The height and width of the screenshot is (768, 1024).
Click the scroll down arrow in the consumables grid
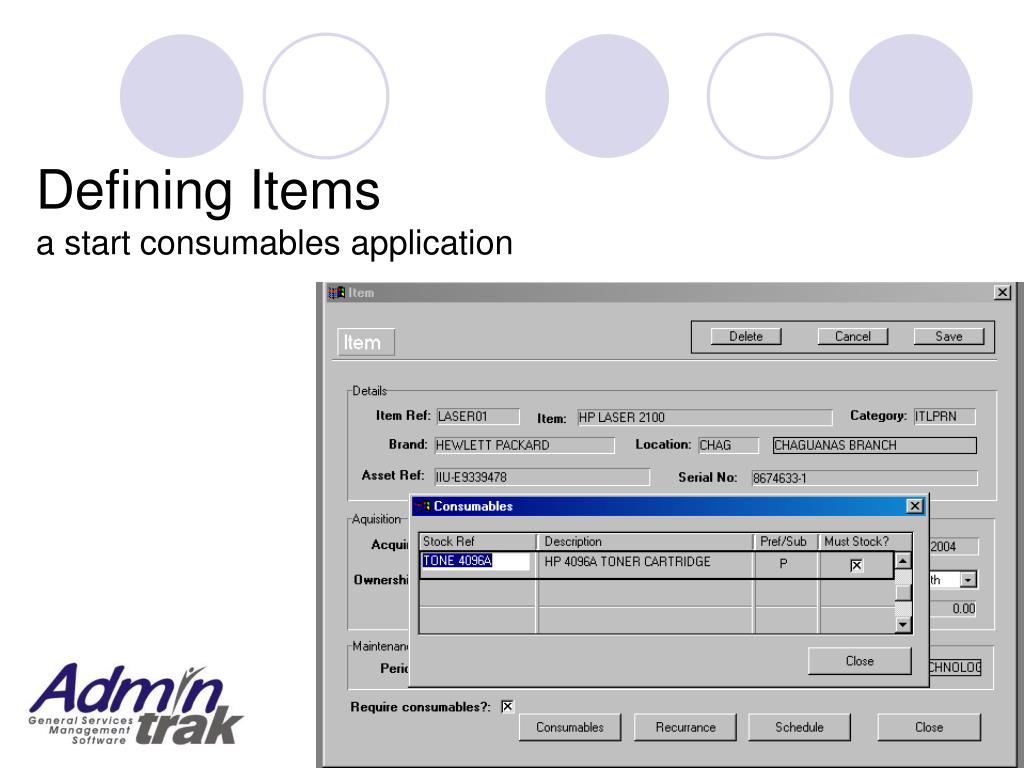click(903, 625)
